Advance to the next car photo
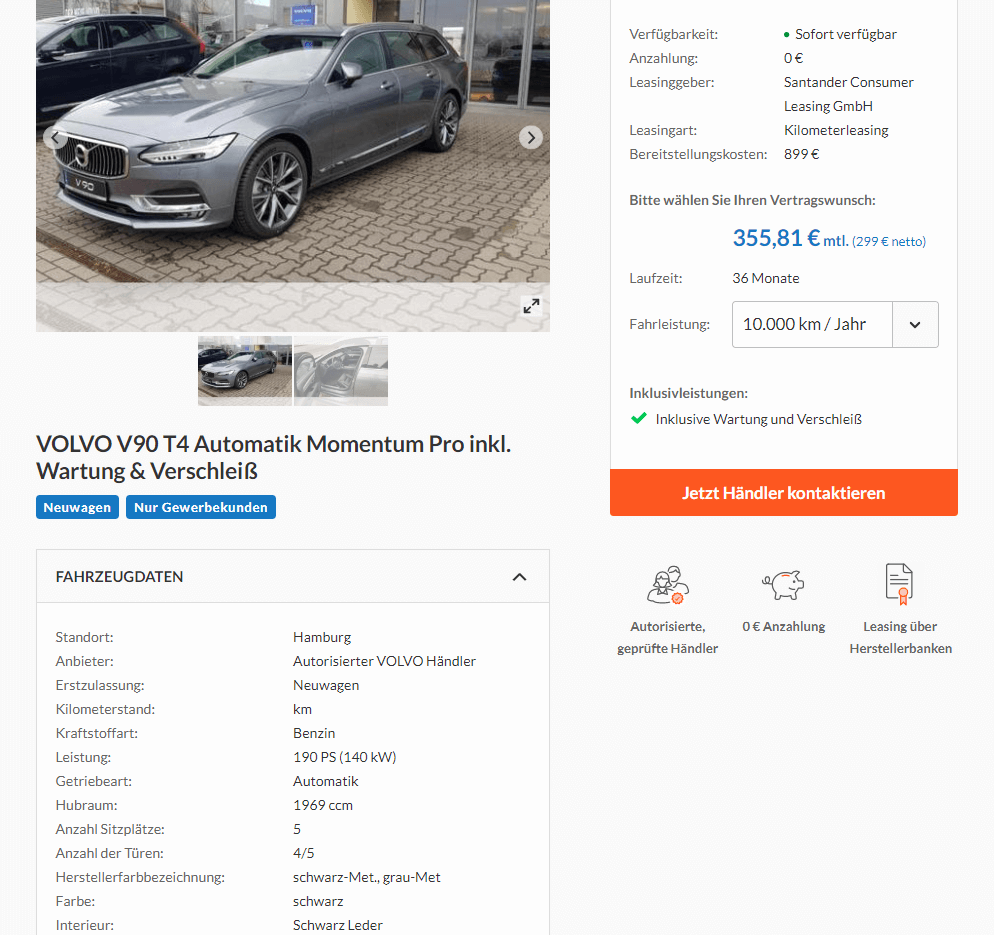Viewport: 994px width, 935px height. coord(531,138)
